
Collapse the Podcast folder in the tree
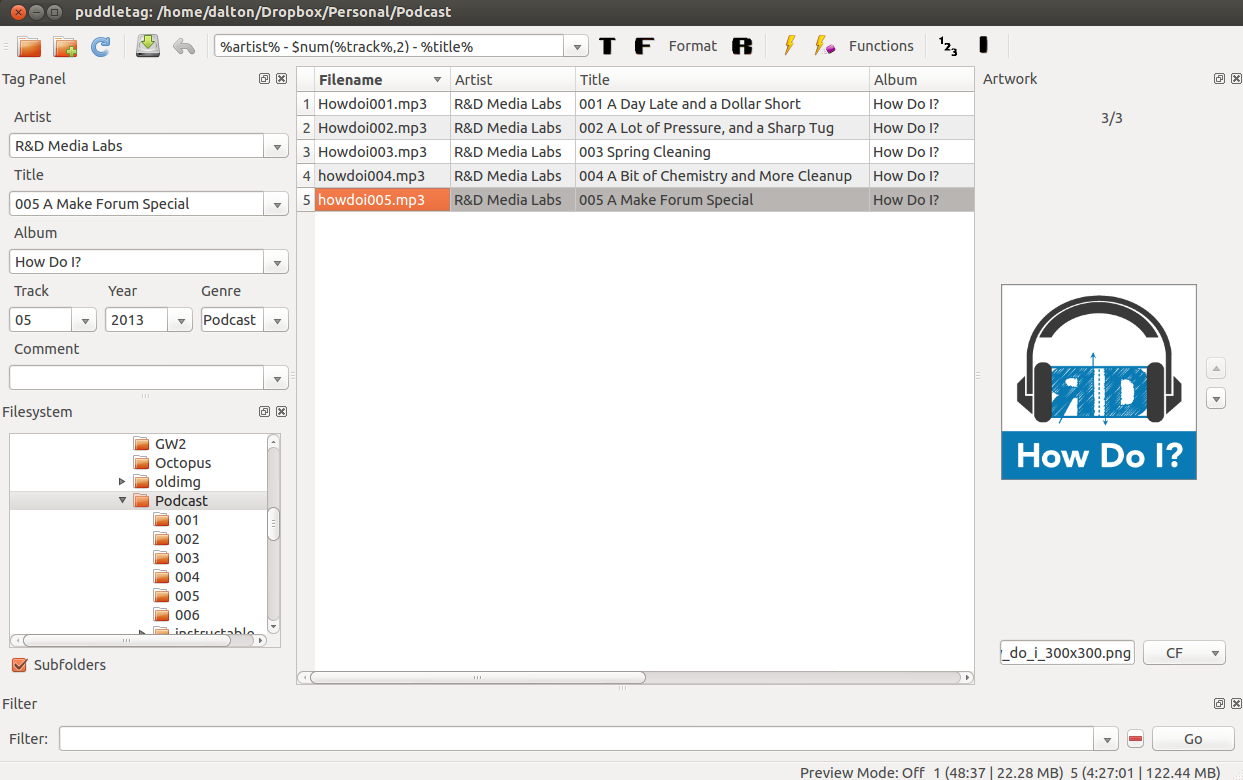click(122, 501)
